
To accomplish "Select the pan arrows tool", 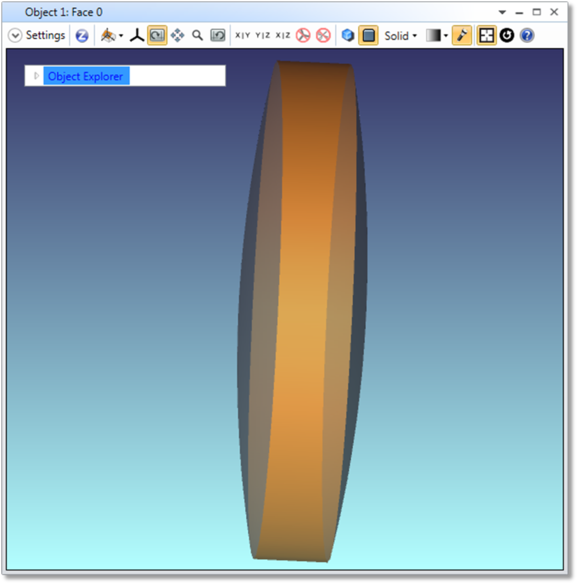I will click(x=177, y=36).
